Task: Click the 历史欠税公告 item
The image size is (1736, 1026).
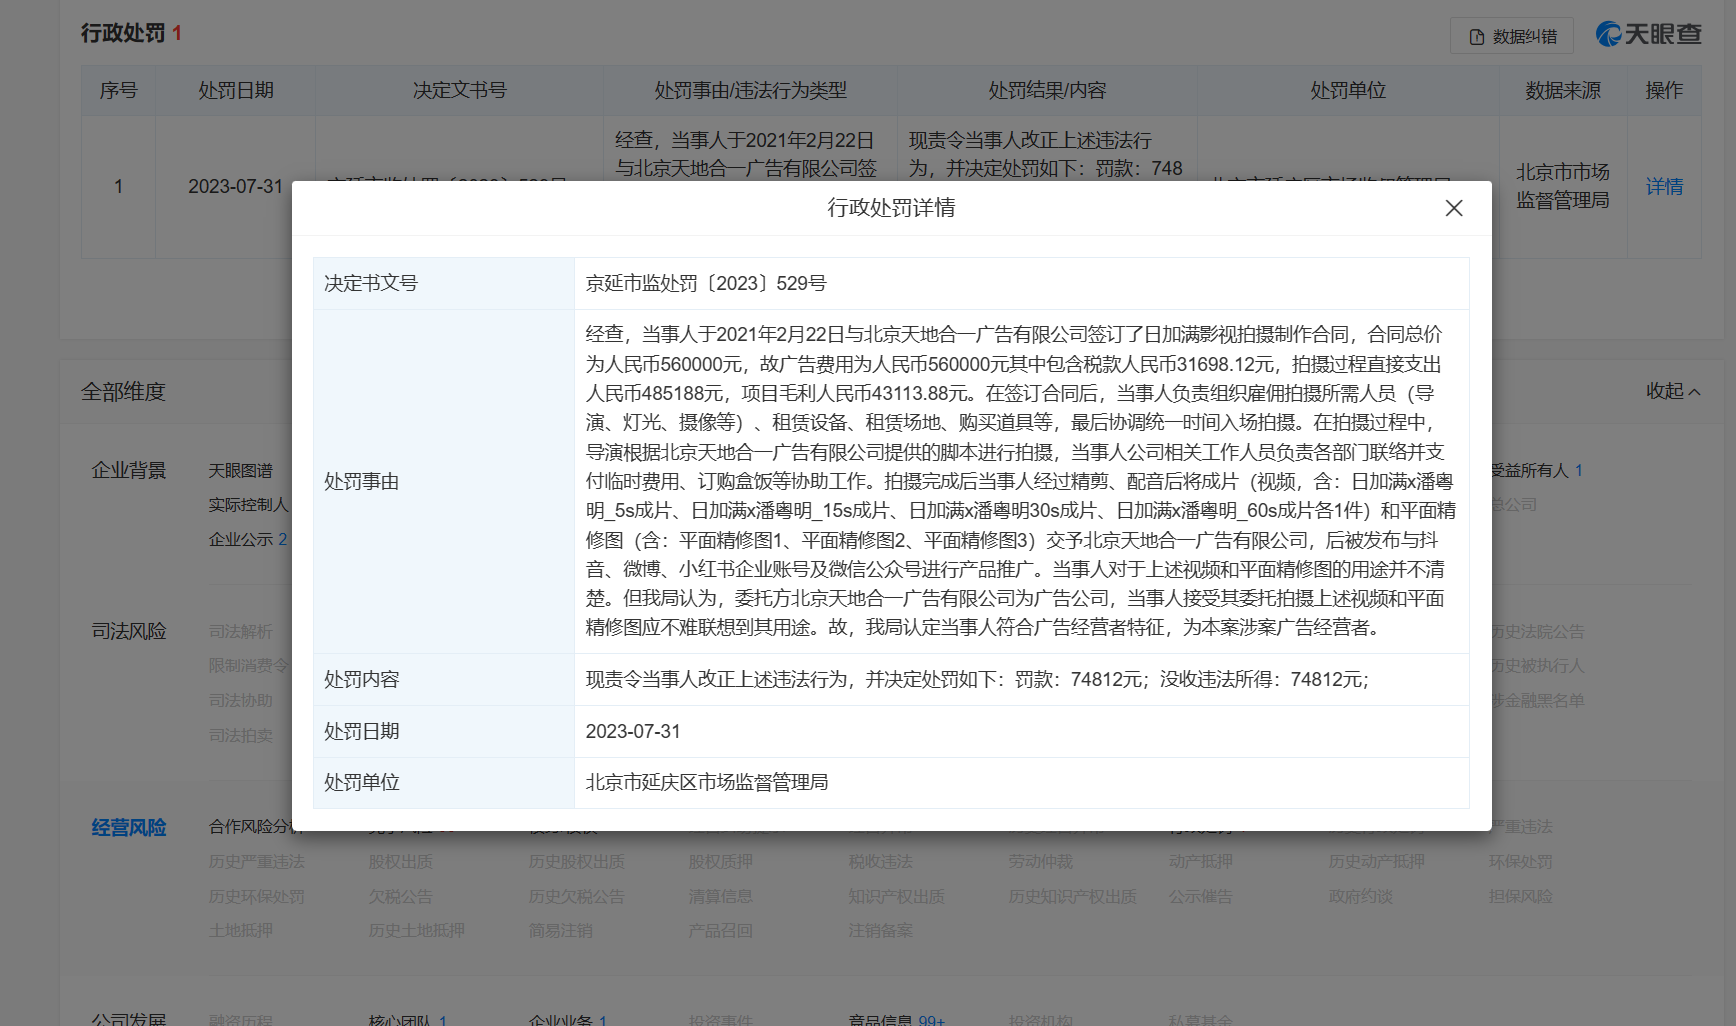Action: pyautogui.click(x=577, y=896)
